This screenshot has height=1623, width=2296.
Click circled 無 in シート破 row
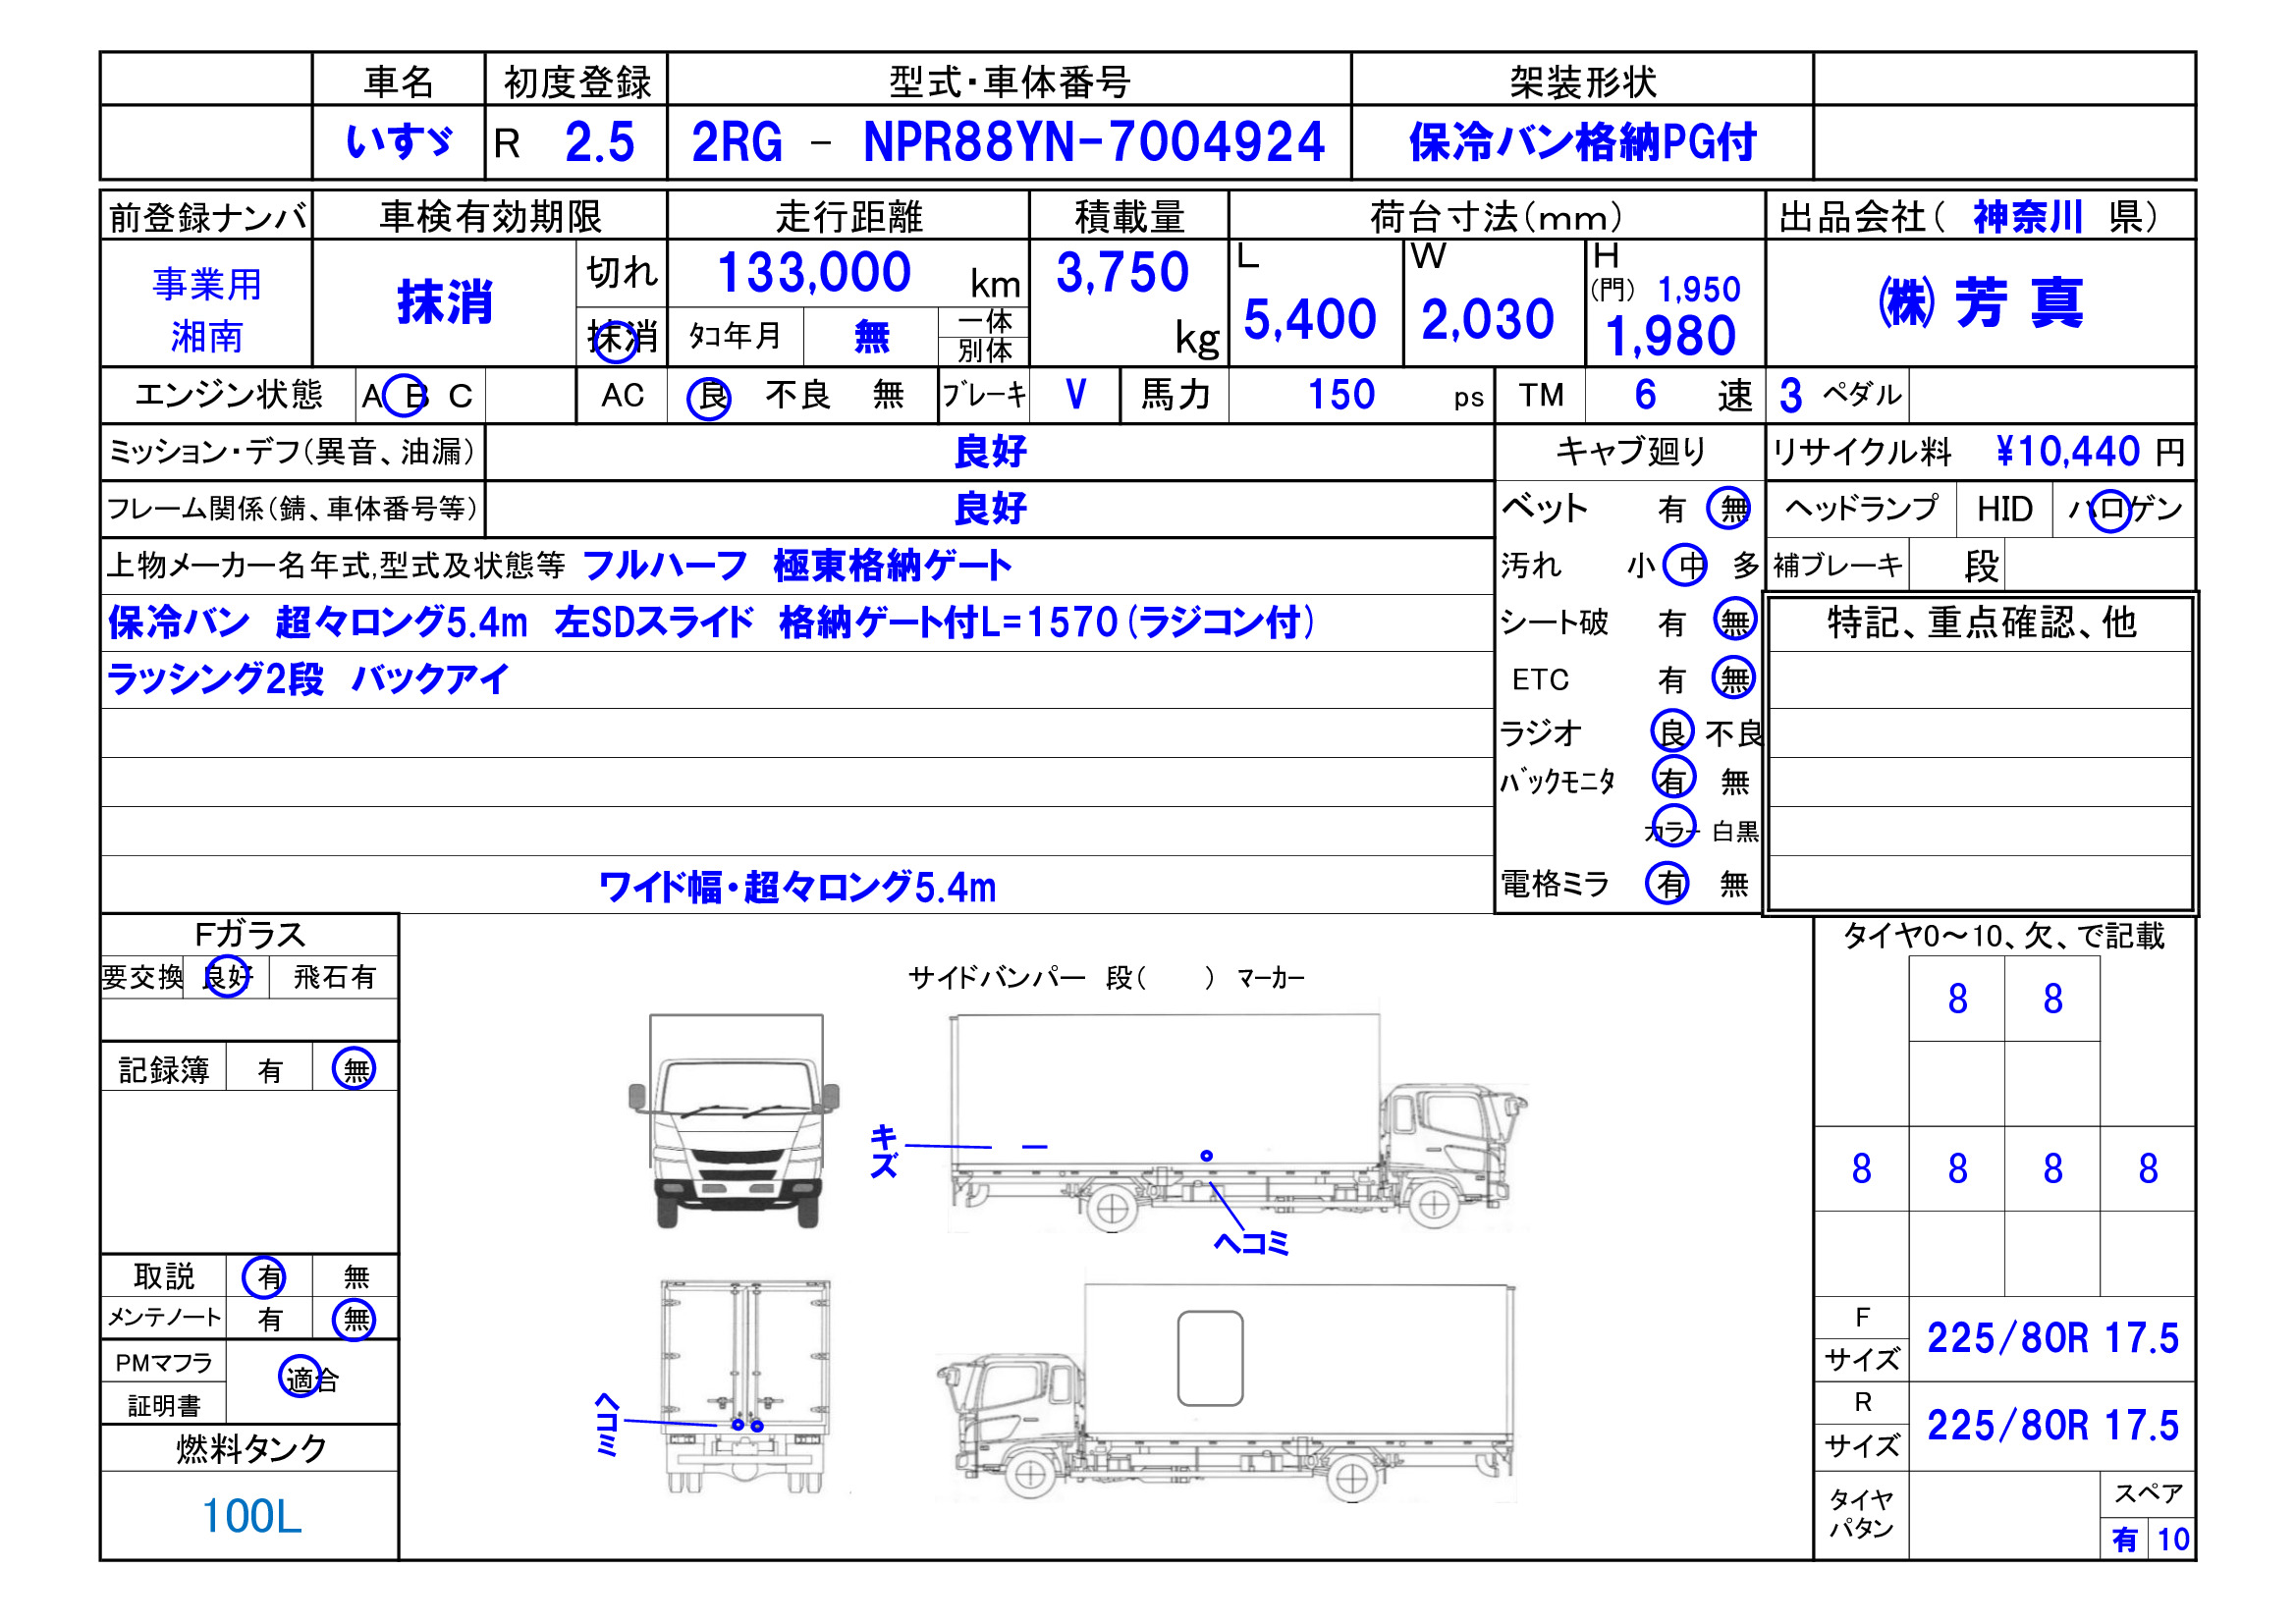click(1735, 621)
